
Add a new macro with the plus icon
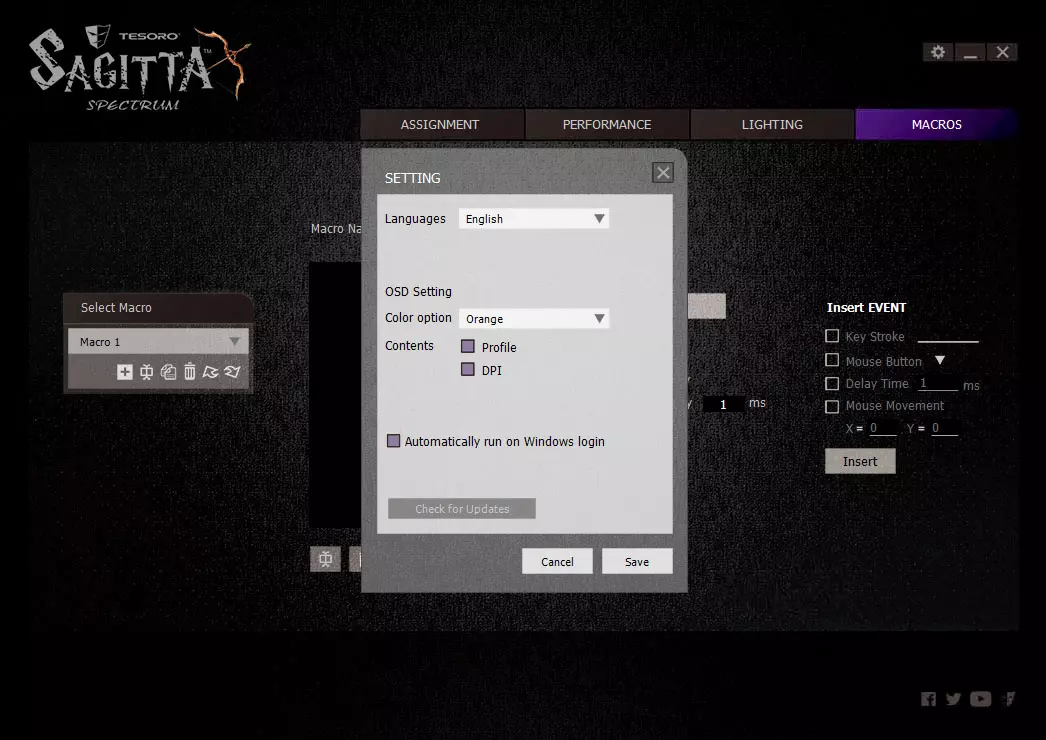pos(125,372)
